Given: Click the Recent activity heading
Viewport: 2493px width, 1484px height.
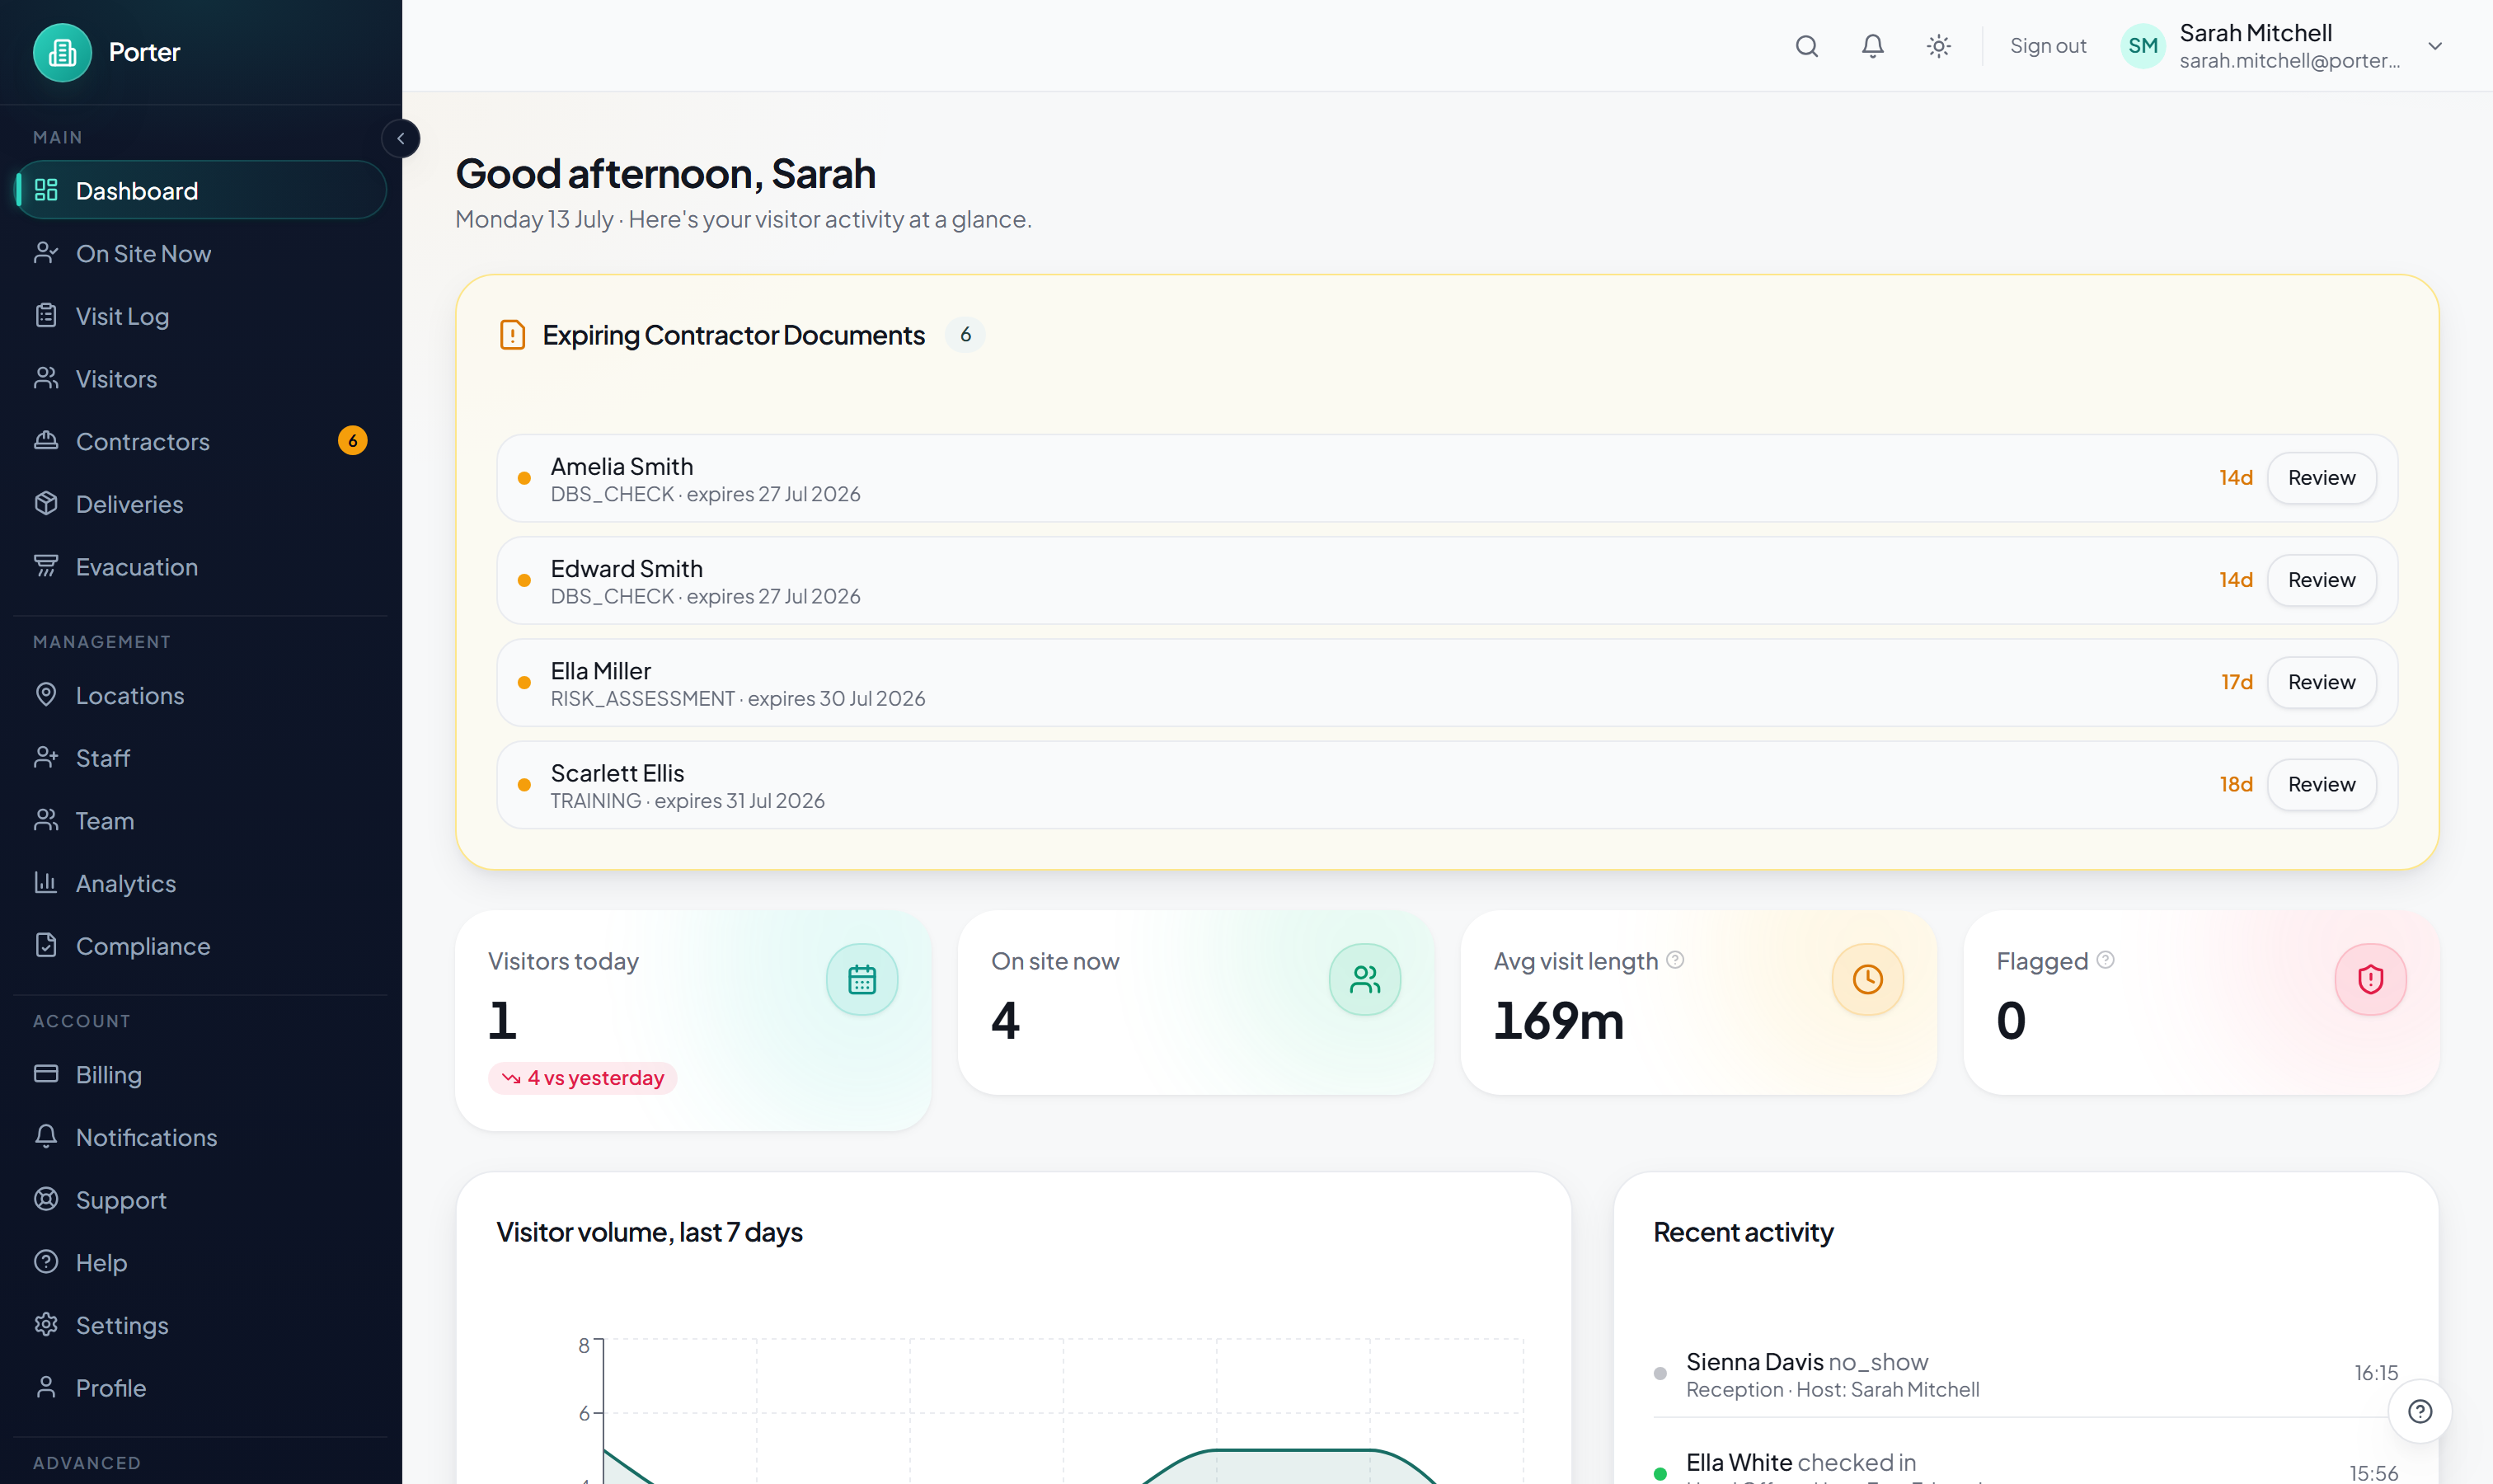Looking at the screenshot, I should (1743, 1232).
